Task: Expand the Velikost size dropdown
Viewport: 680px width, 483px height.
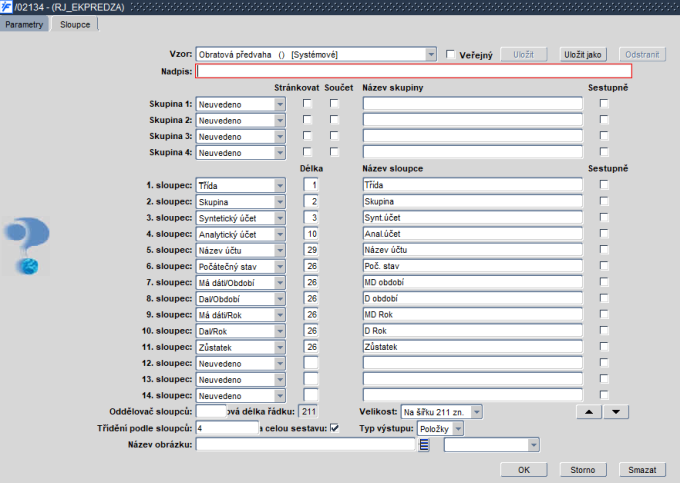Action: [476, 411]
